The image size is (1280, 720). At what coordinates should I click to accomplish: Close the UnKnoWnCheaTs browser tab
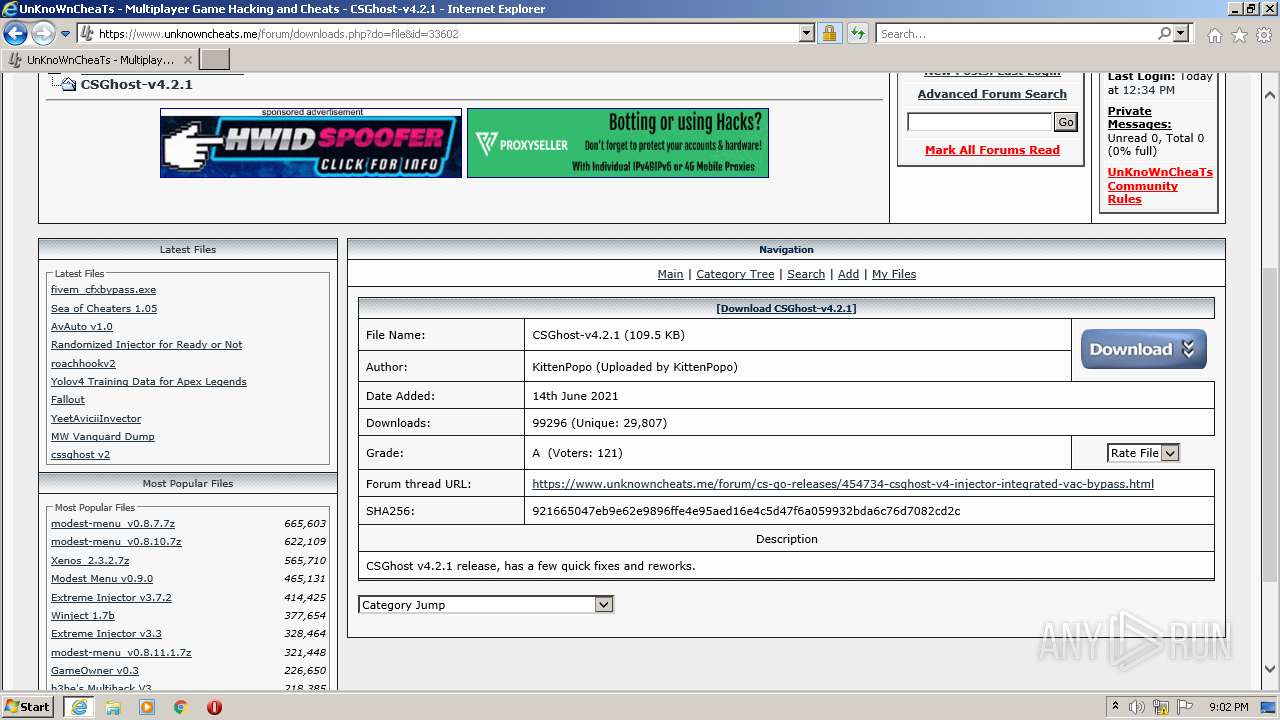pos(188,60)
